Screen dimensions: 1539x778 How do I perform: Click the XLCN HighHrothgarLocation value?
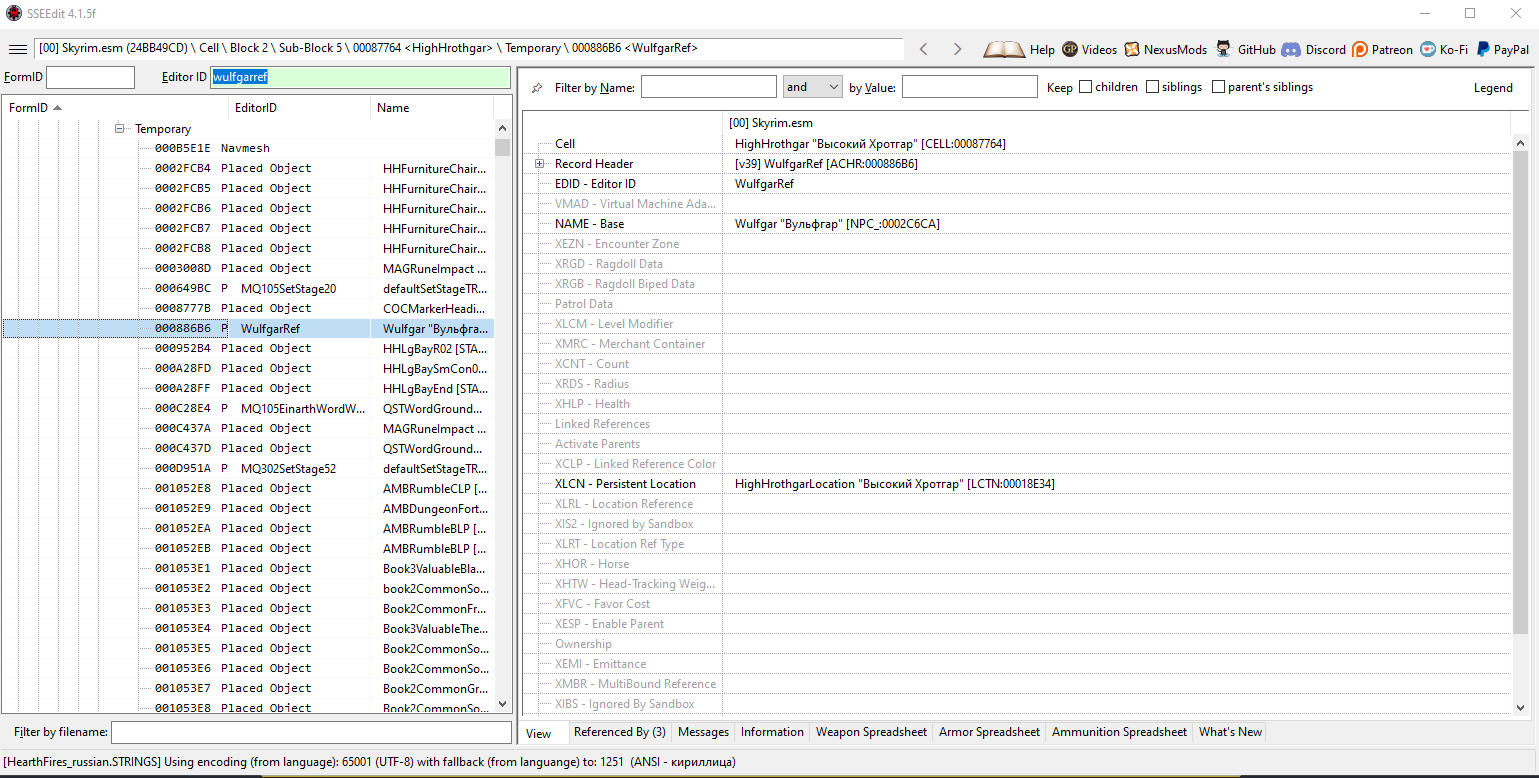(894, 484)
